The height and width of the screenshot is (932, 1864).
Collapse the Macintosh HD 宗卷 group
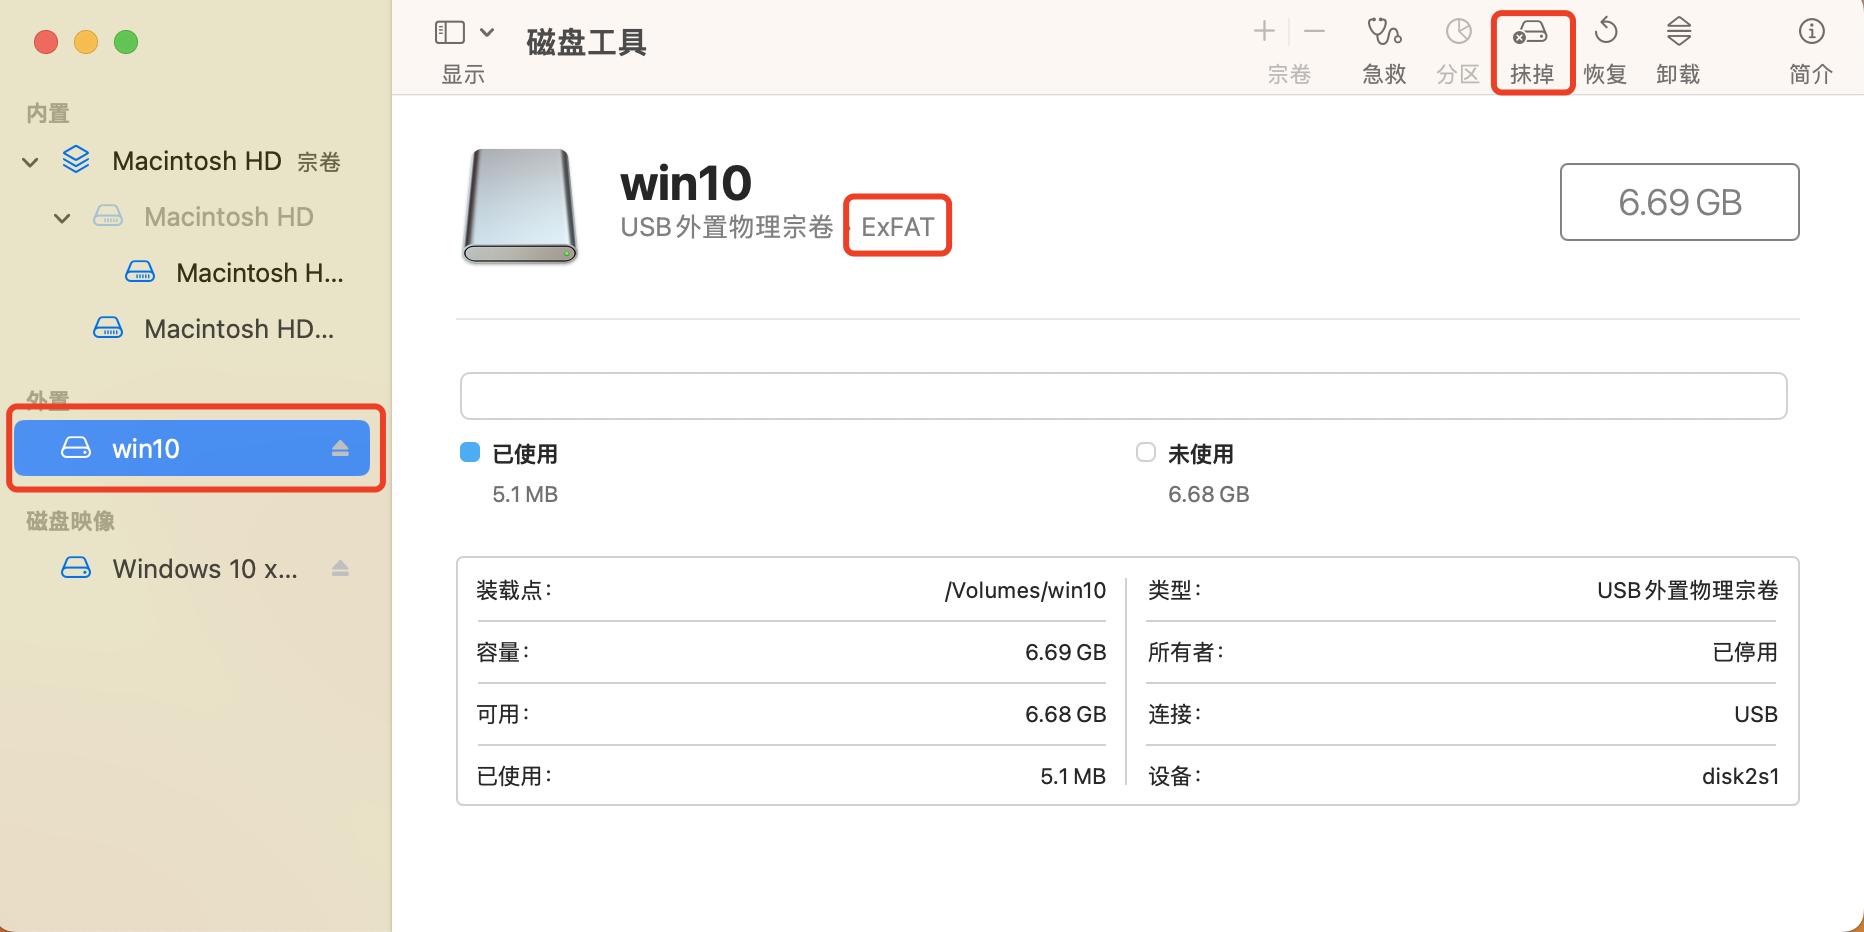pyautogui.click(x=29, y=161)
